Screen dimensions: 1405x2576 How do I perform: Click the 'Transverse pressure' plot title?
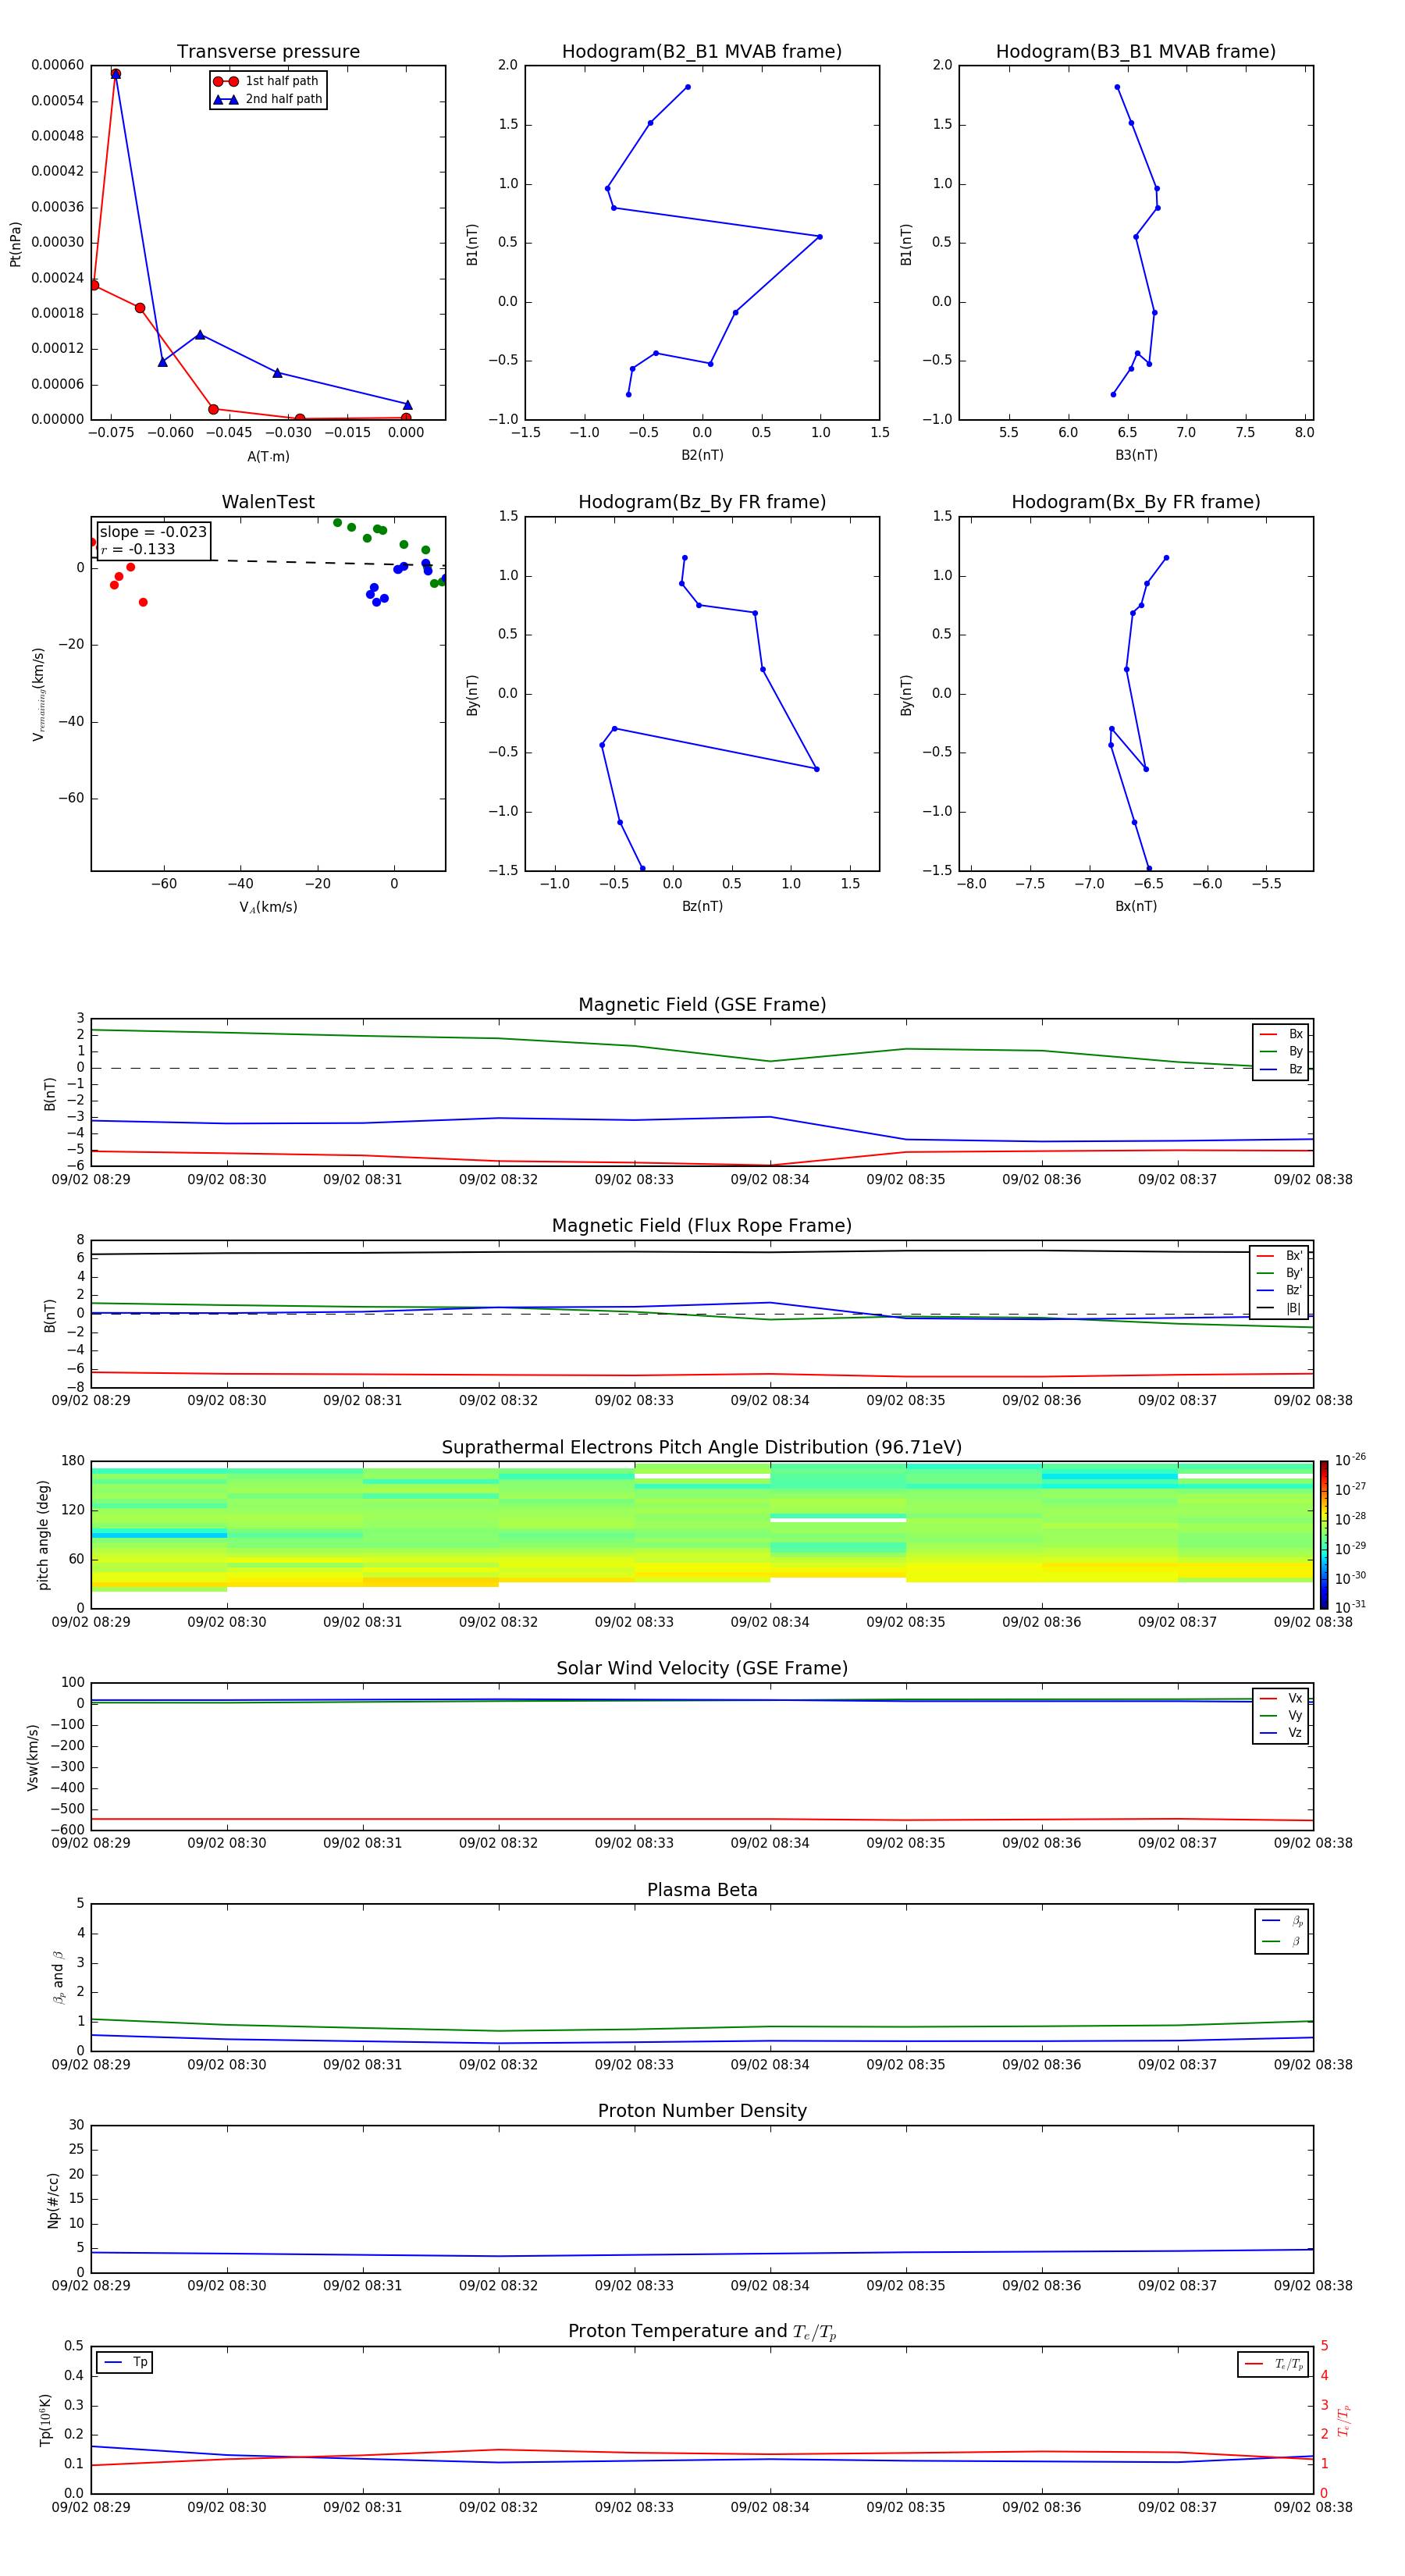[x=268, y=52]
